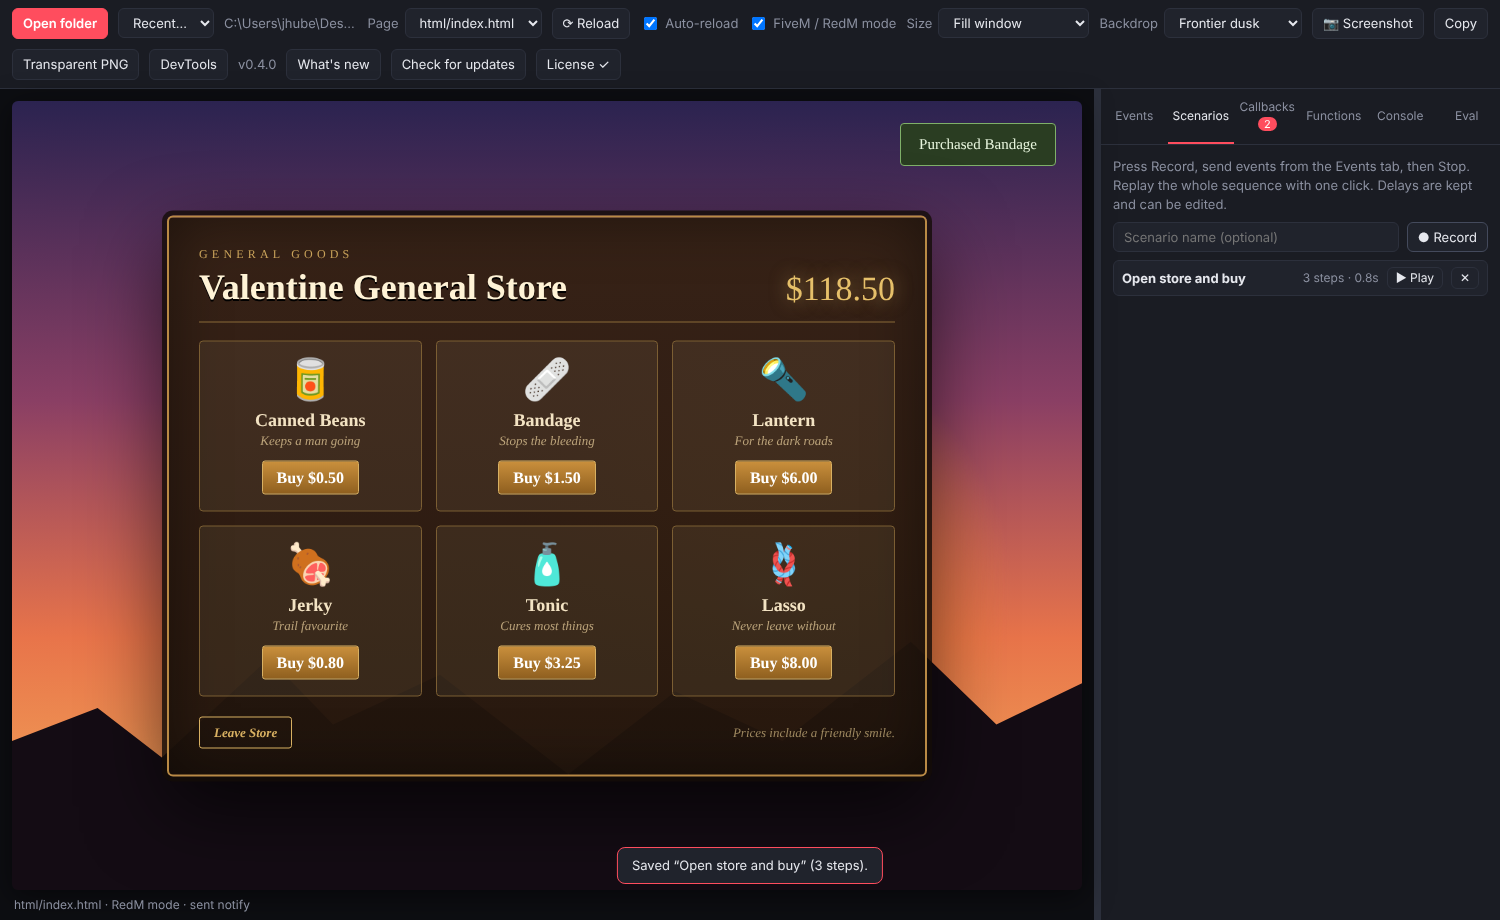Click the Lantern flashlight icon

[x=784, y=380]
